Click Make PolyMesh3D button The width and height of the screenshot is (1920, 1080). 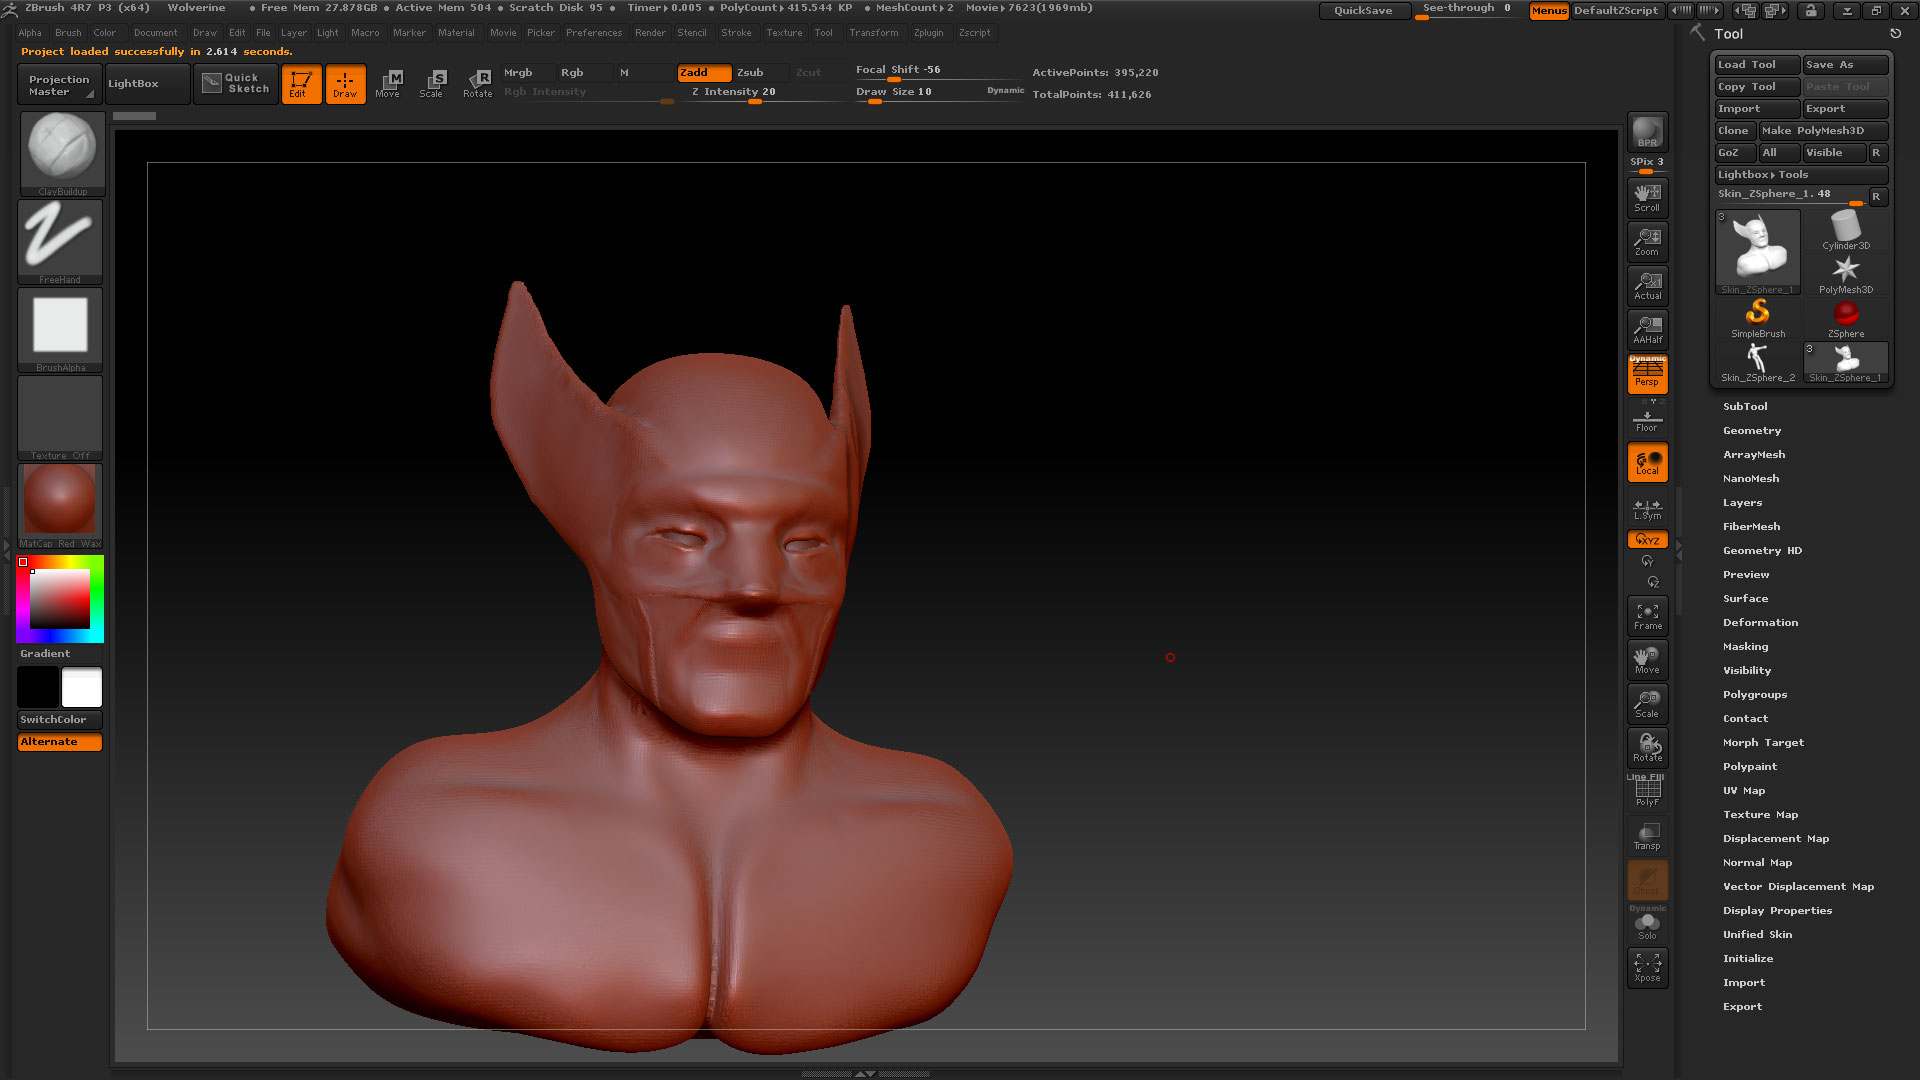pyautogui.click(x=1823, y=131)
